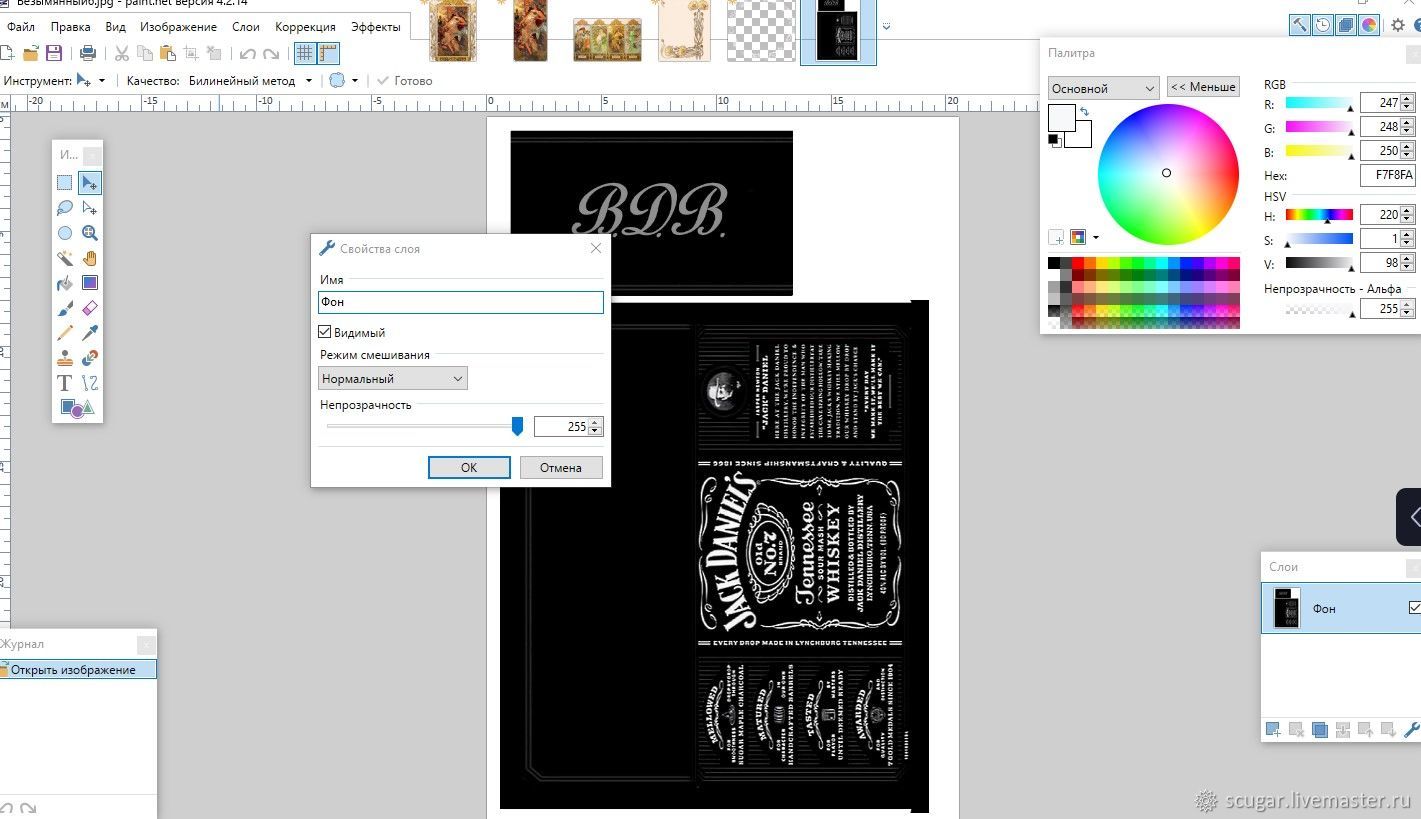Toggle the pixel grid view button
This screenshot has height=819, width=1421.
[304, 53]
